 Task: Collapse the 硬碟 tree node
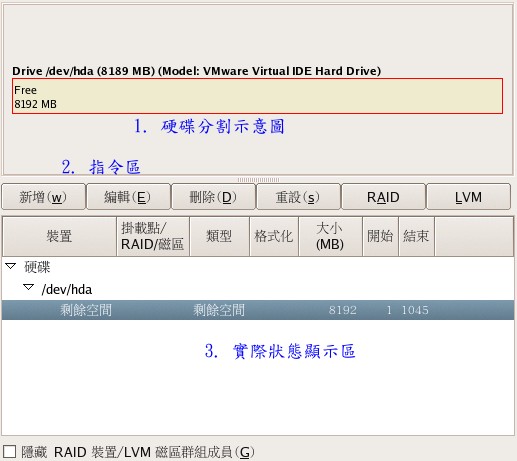11,266
